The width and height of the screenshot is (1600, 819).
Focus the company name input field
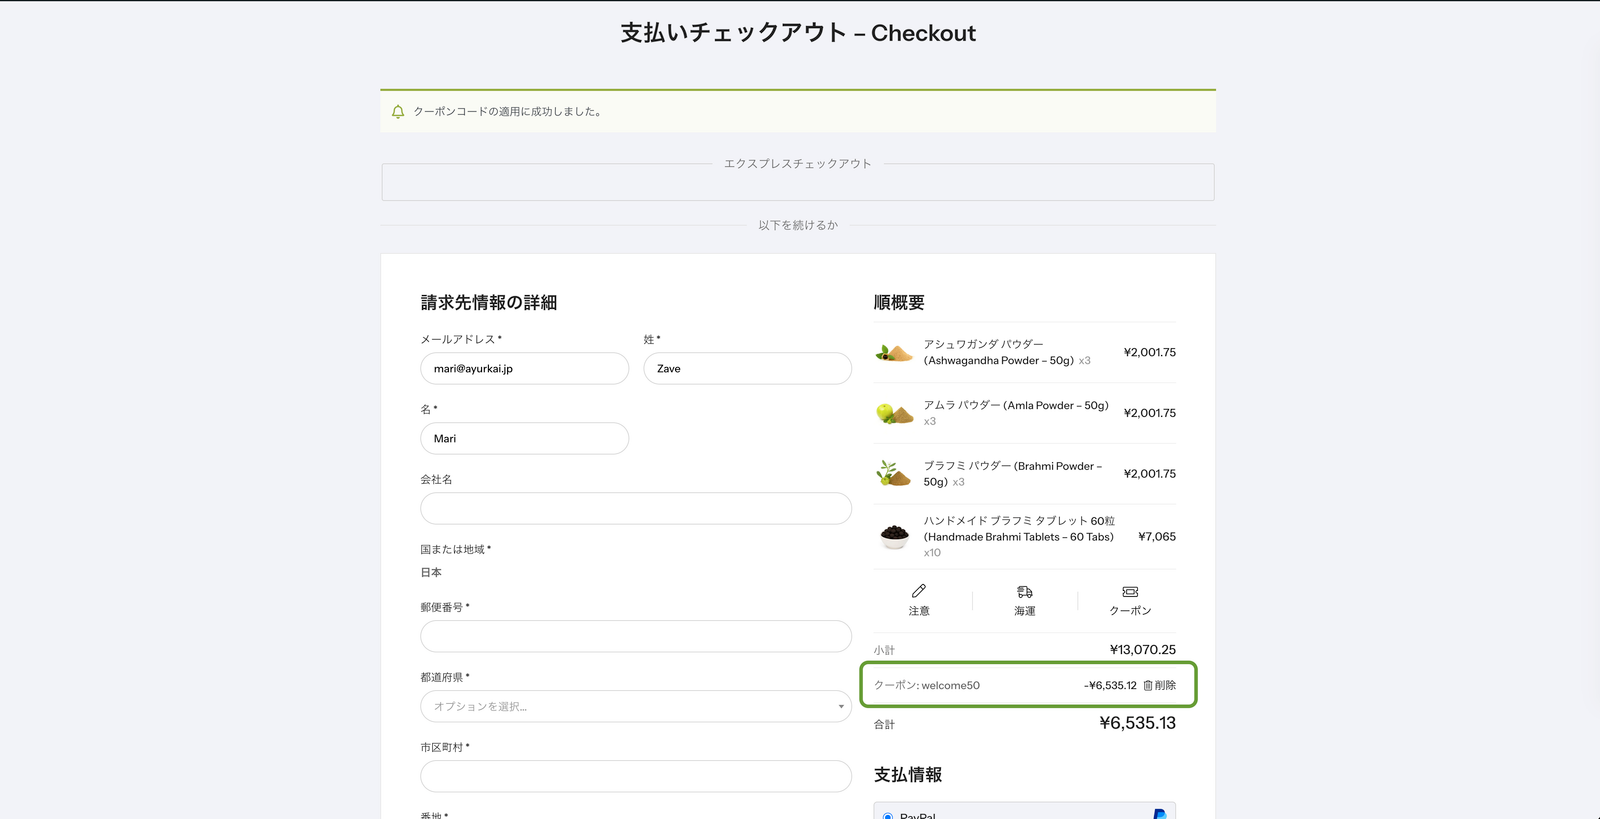(x=635, y=509)
